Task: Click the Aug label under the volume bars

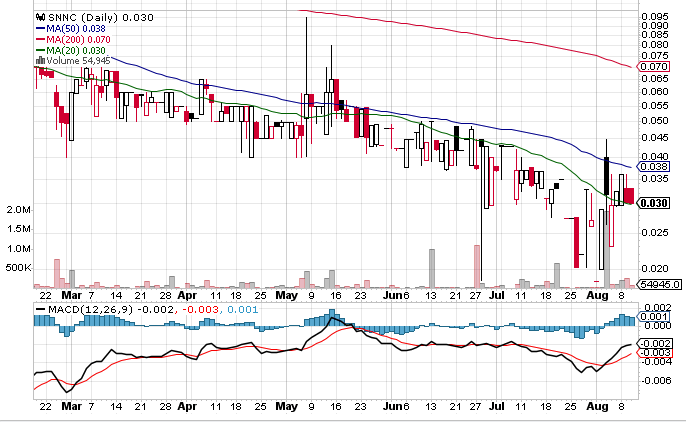Action: tap(597, 296)
